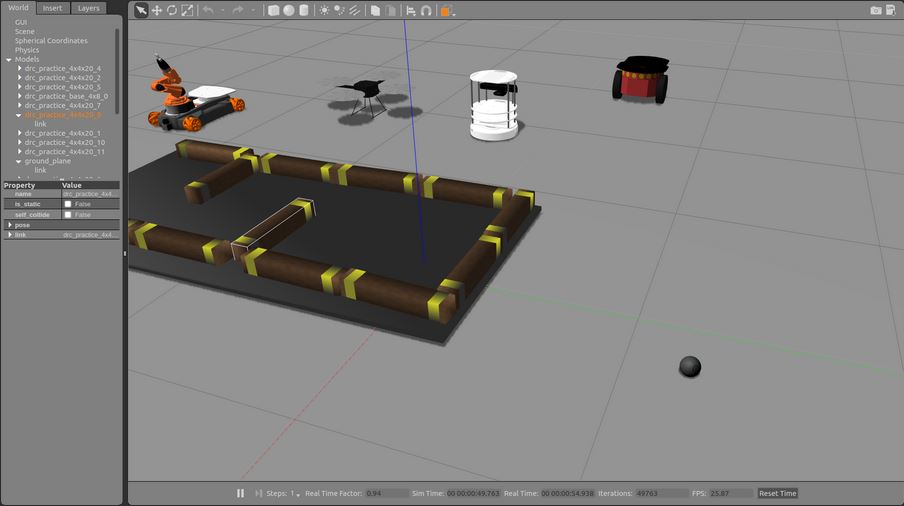Image resolution: width=904 pixels, height=506 pixels.
Task: Expand drc_practice_4x4x20_10 model
Action: tap(20, 142)
